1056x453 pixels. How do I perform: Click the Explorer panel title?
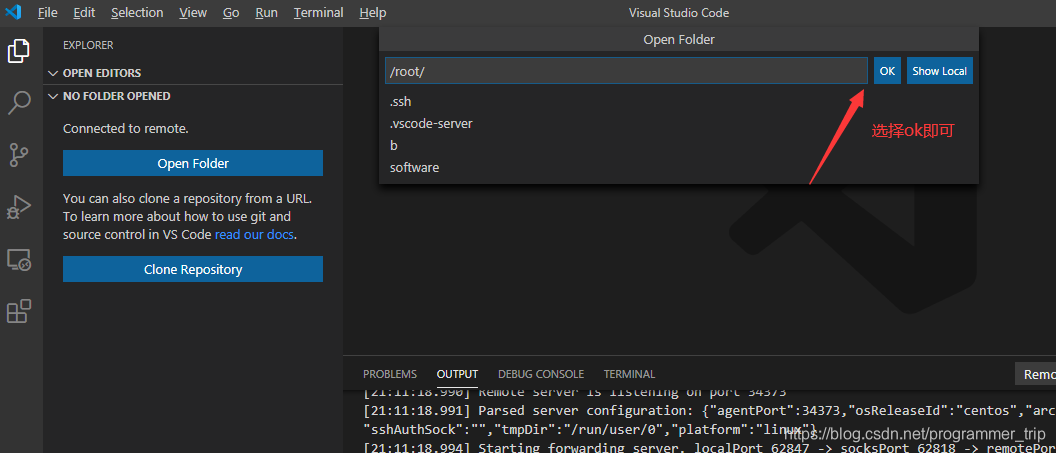point(88,45)
